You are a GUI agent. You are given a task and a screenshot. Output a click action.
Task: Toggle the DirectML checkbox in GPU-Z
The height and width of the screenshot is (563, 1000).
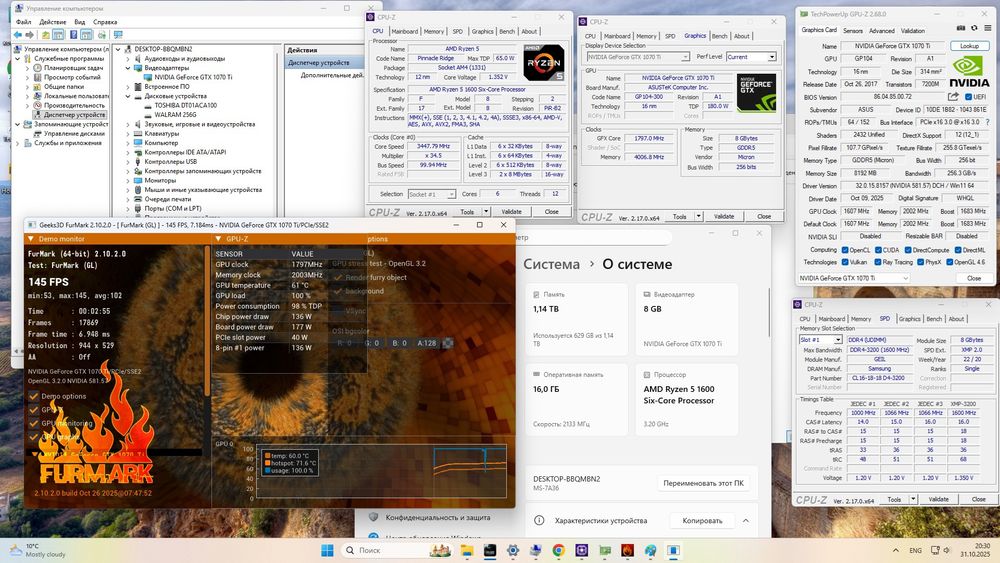click(958, 250)
